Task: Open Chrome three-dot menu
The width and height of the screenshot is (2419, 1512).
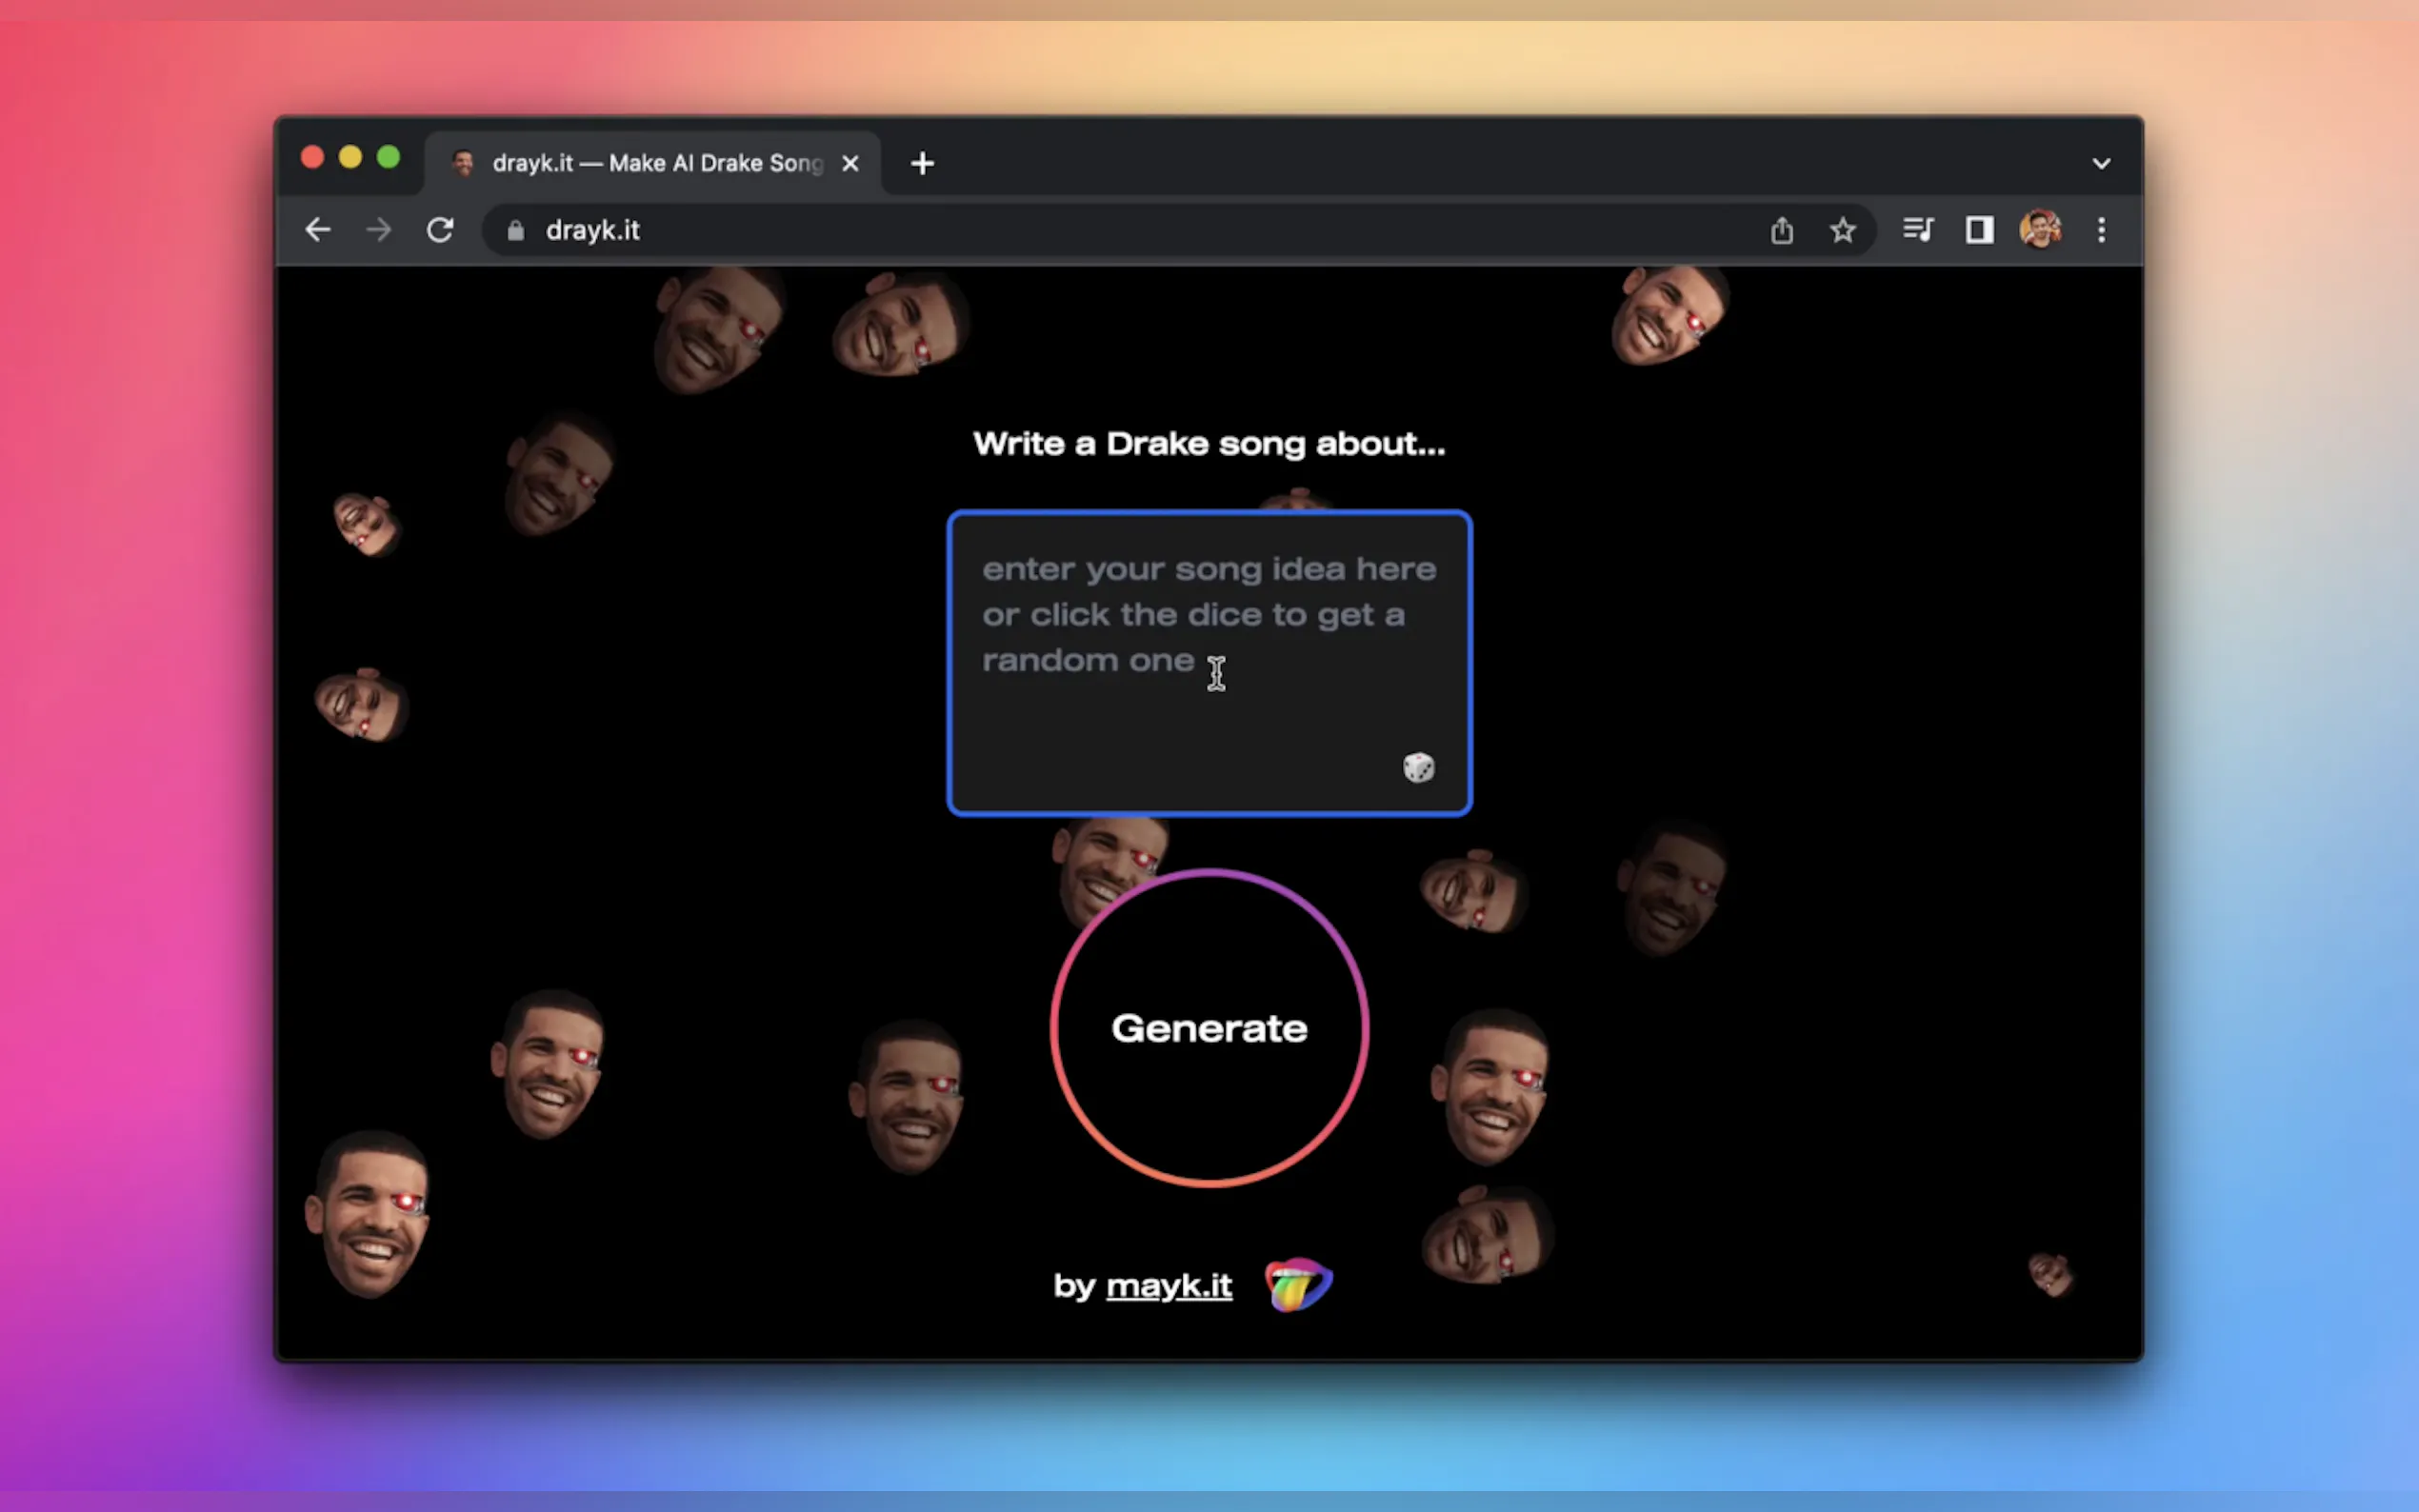Action: click(x=2101, y=230)
